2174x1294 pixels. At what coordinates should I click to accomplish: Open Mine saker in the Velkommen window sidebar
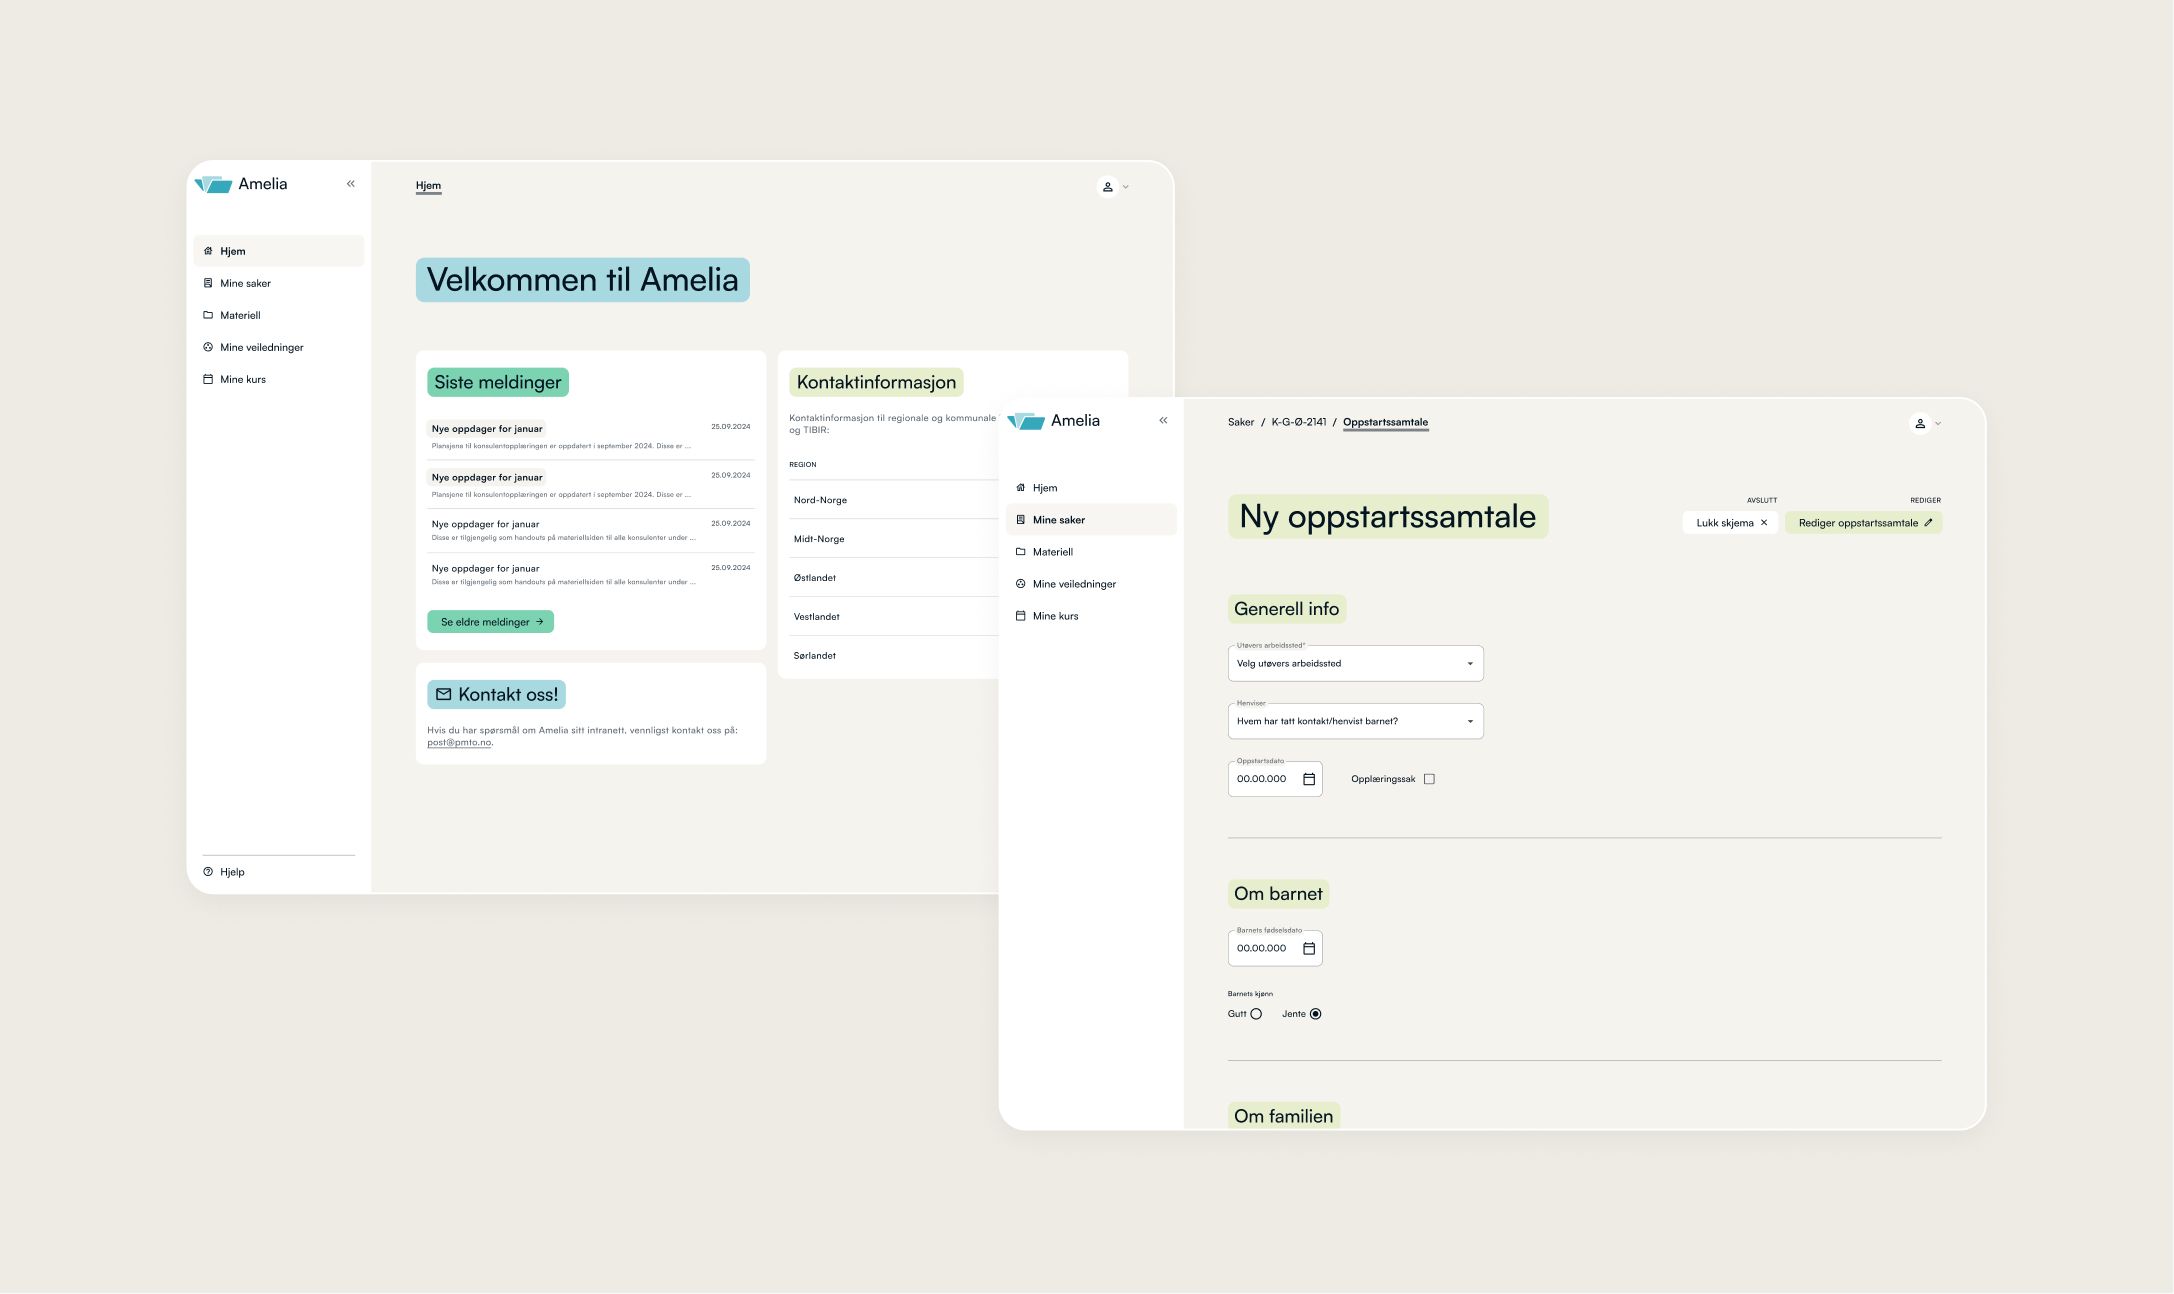click(279, 283)
